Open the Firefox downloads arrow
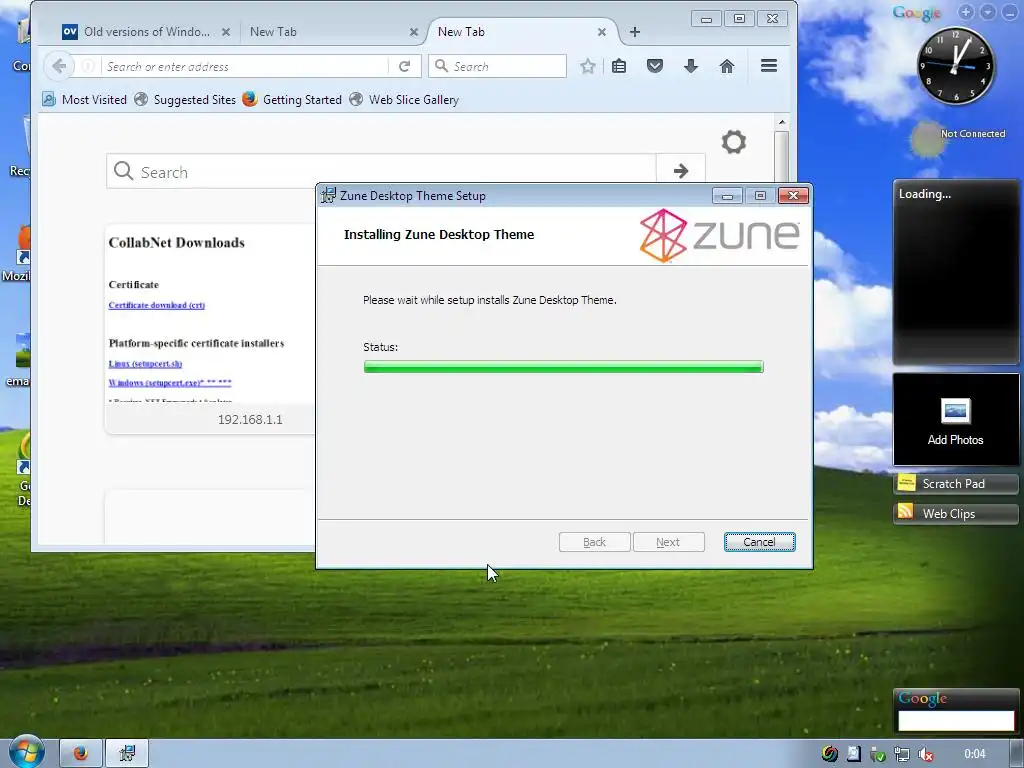The width and height of the screenshot is (1024, 768). (x=691, y=66)
